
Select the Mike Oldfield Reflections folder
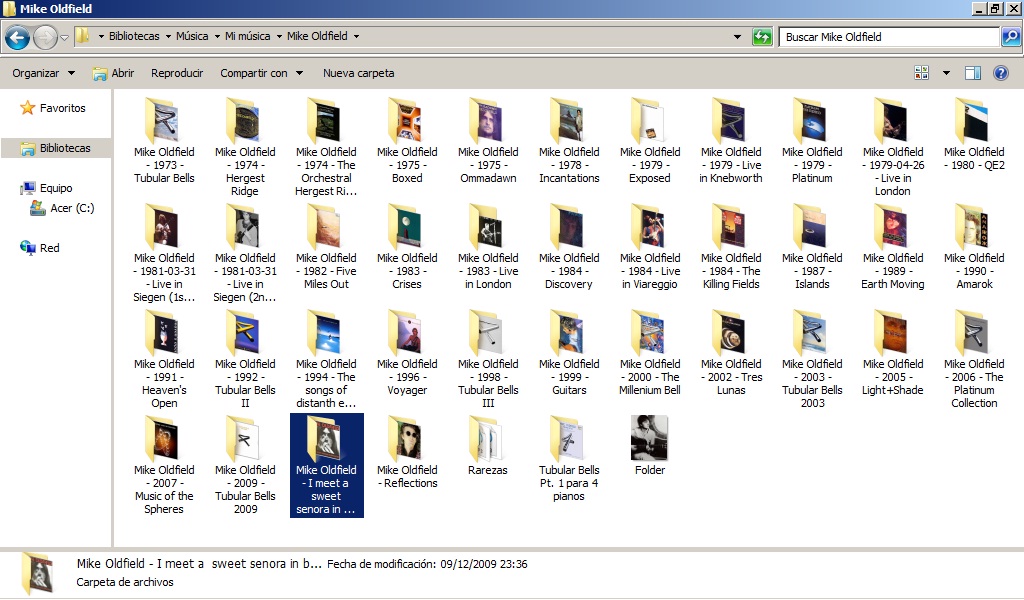pos(407,452)
